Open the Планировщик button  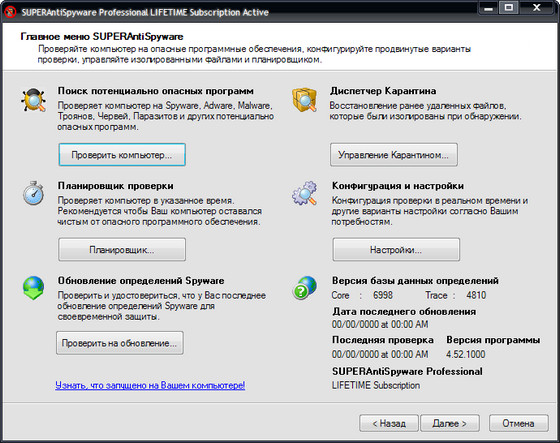tap(122, 249)
